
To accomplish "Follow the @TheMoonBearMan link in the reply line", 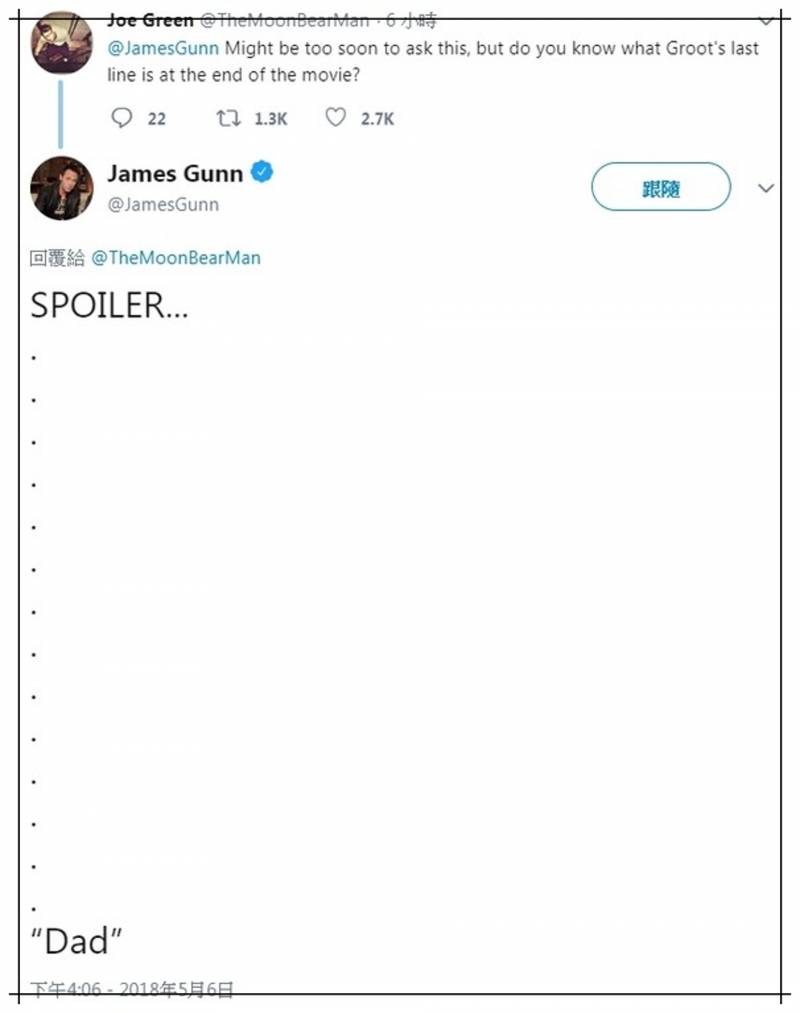I will tap(176, 258).
